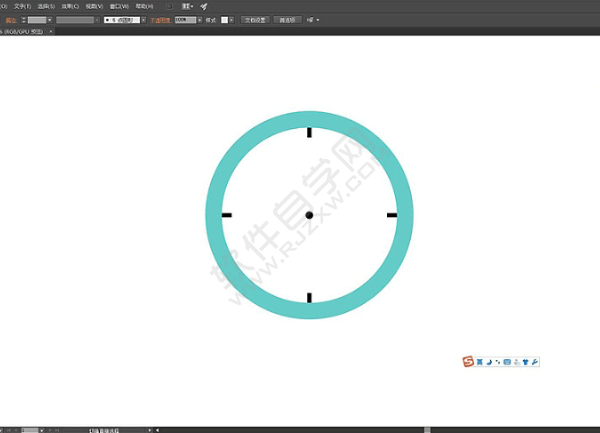Image resolution: width=600 pixels, height=433 pixels.
Task: Open the 帮助(H) menu
Action: pyautogui.click(x=144, y=7)
